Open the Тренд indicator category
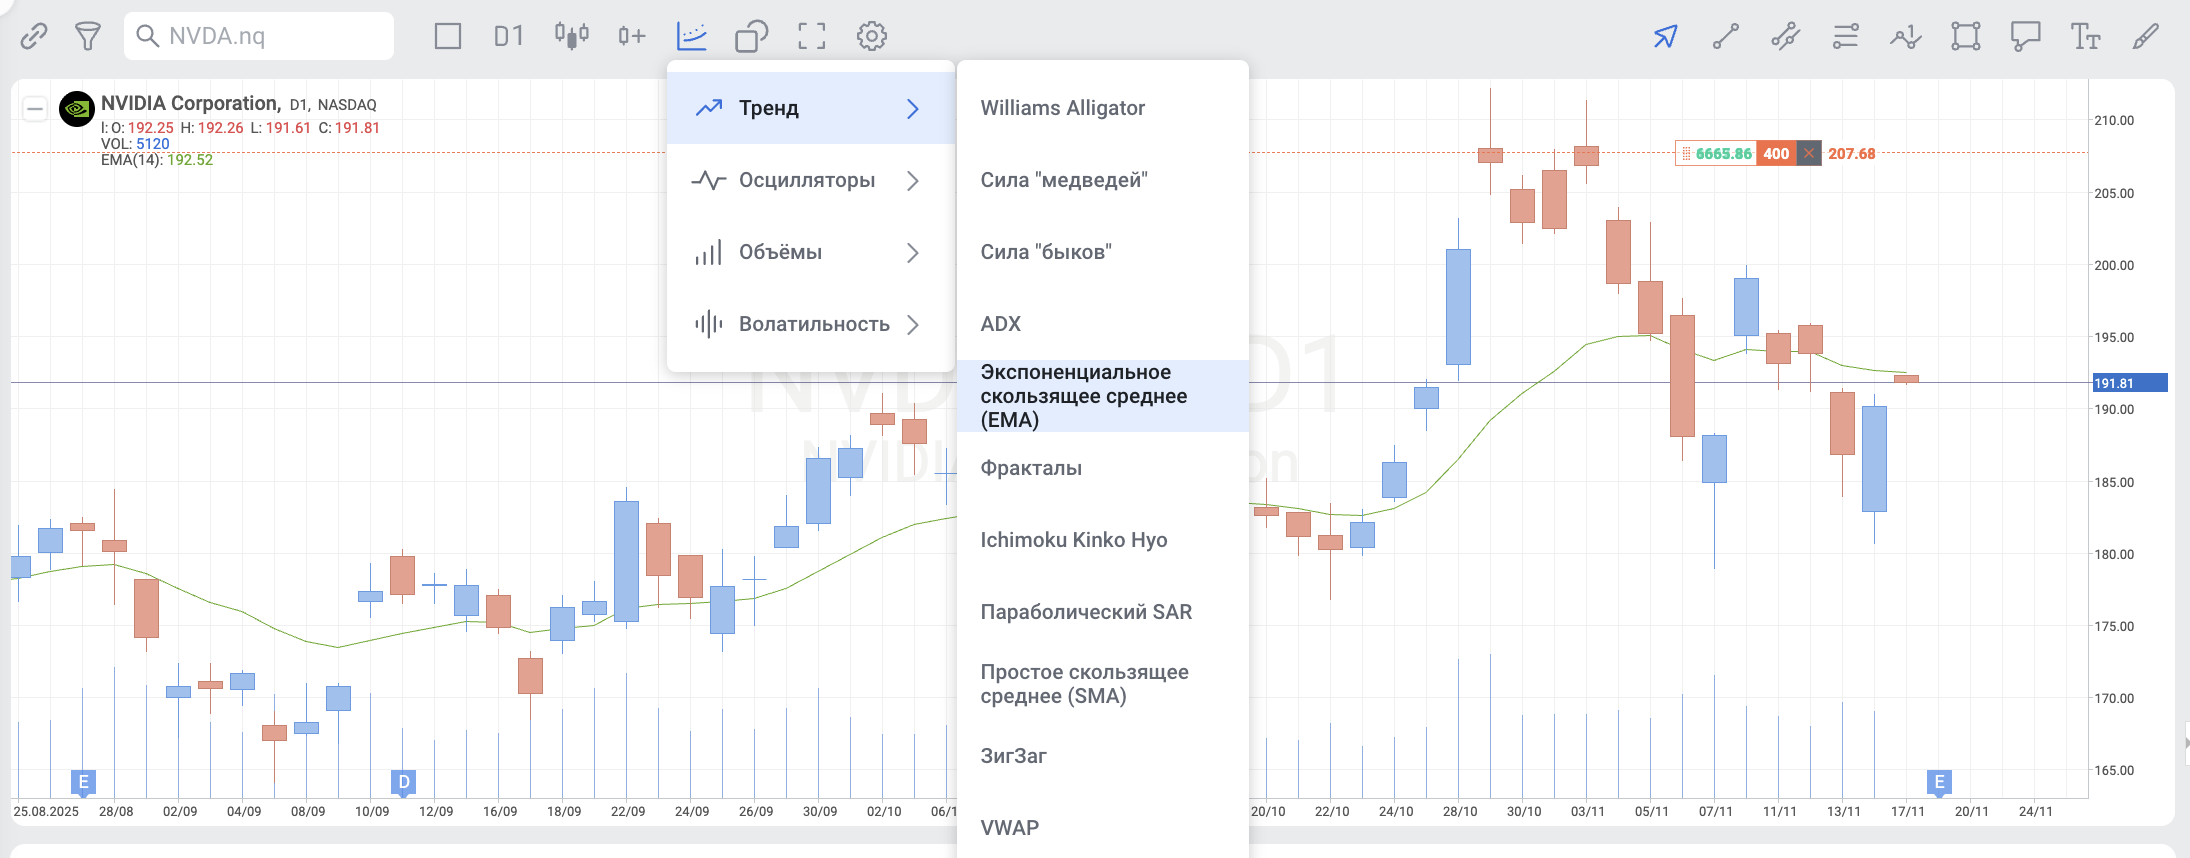 (x=811, y=108)
